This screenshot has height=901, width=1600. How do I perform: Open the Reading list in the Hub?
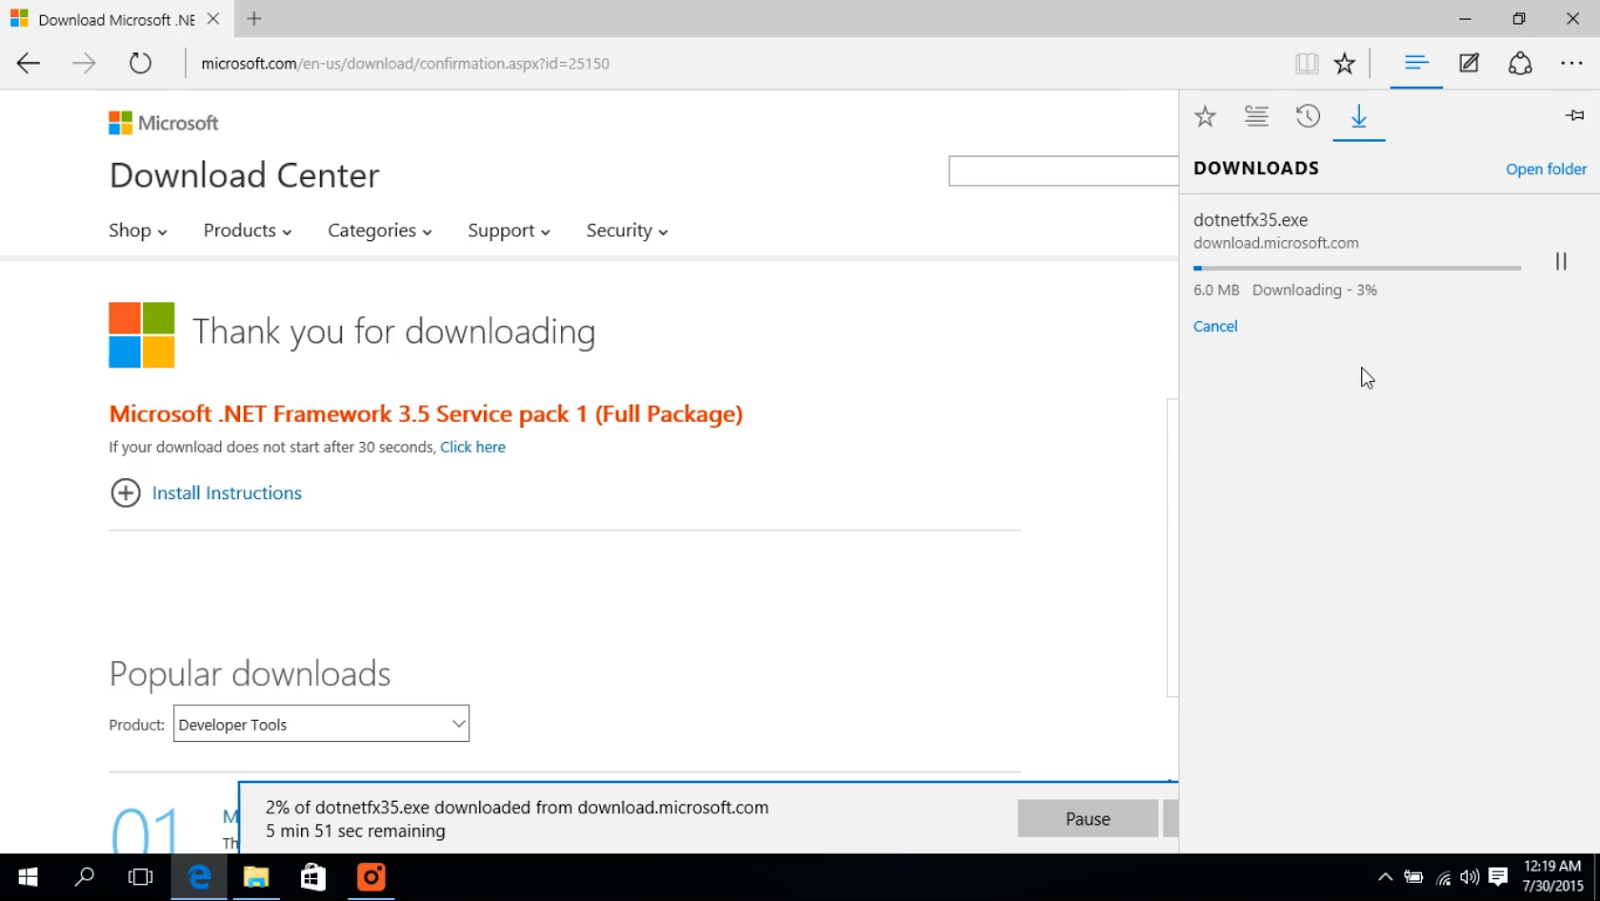1256,116
